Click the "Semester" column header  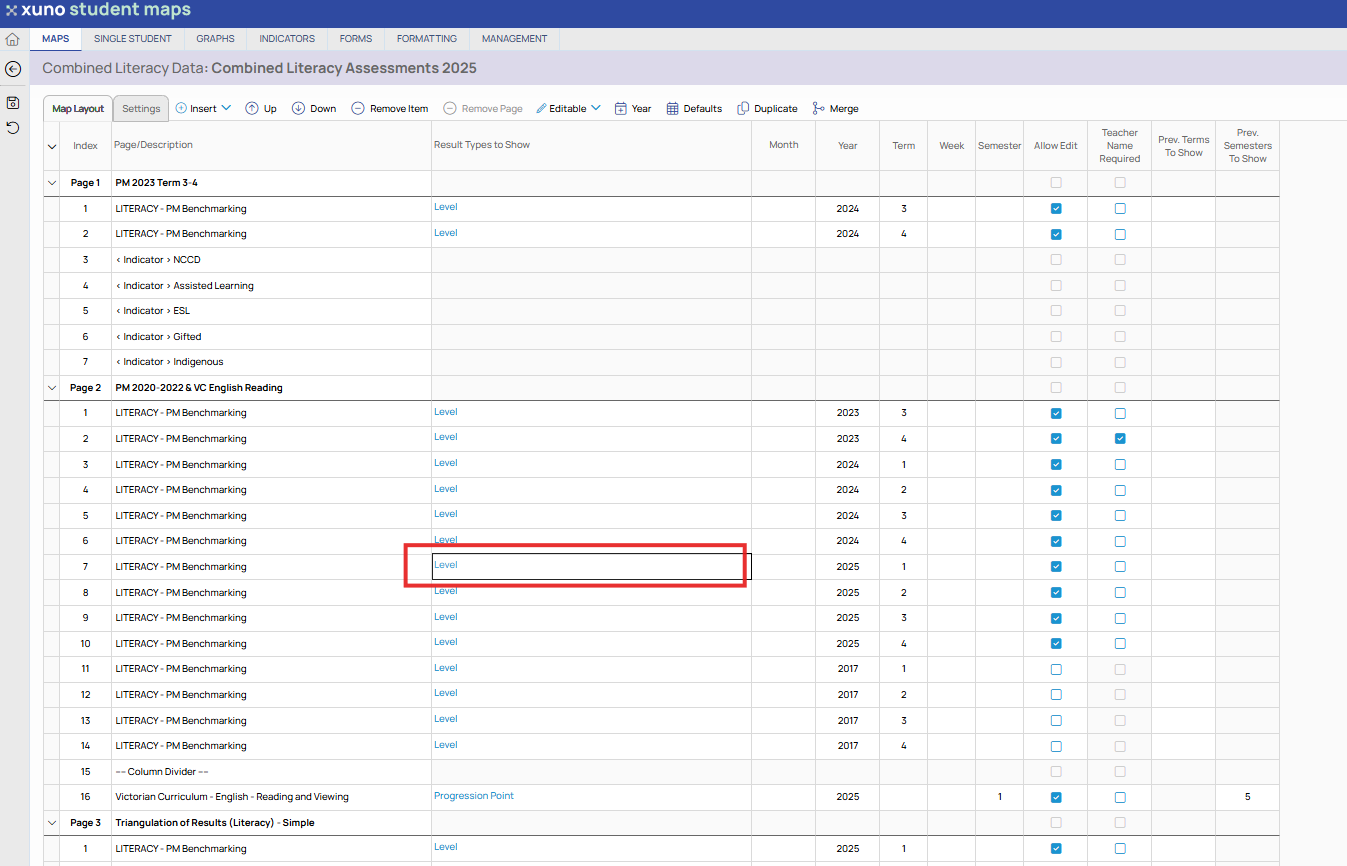click(1000, 146)
